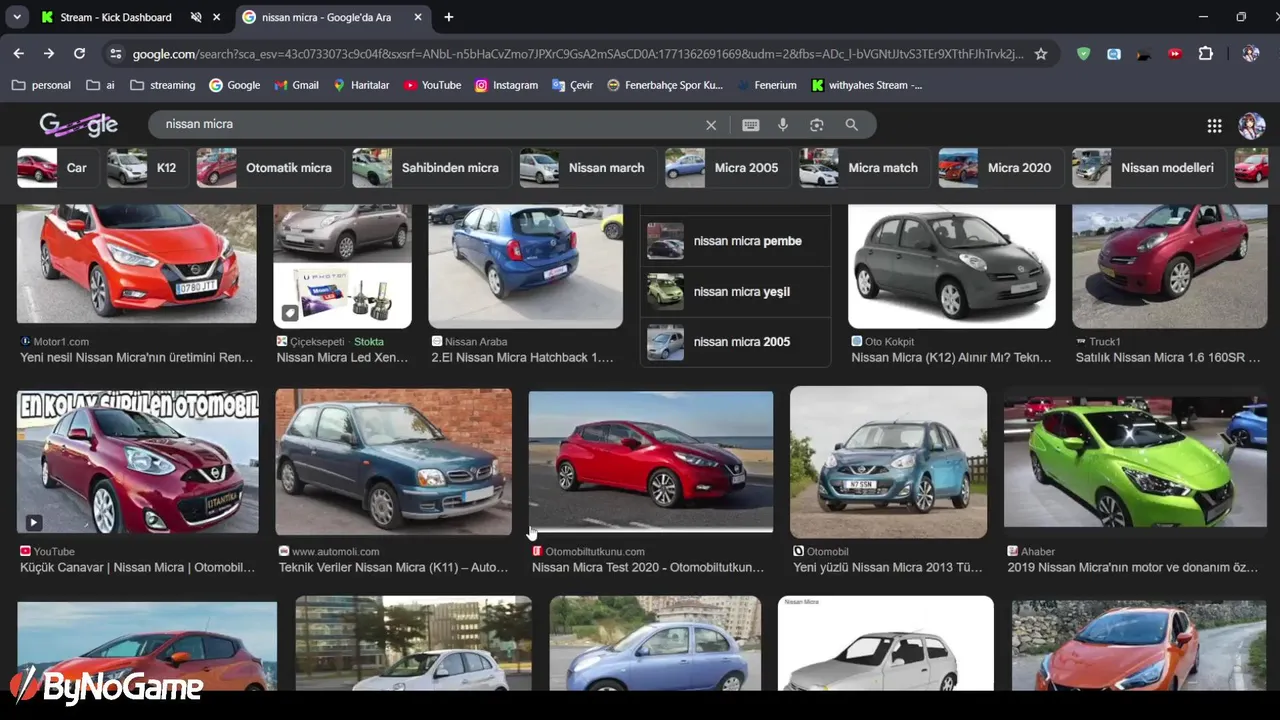Open the Fenerbahçe Spor Kulübü bookmark

(x=665, y=85)
